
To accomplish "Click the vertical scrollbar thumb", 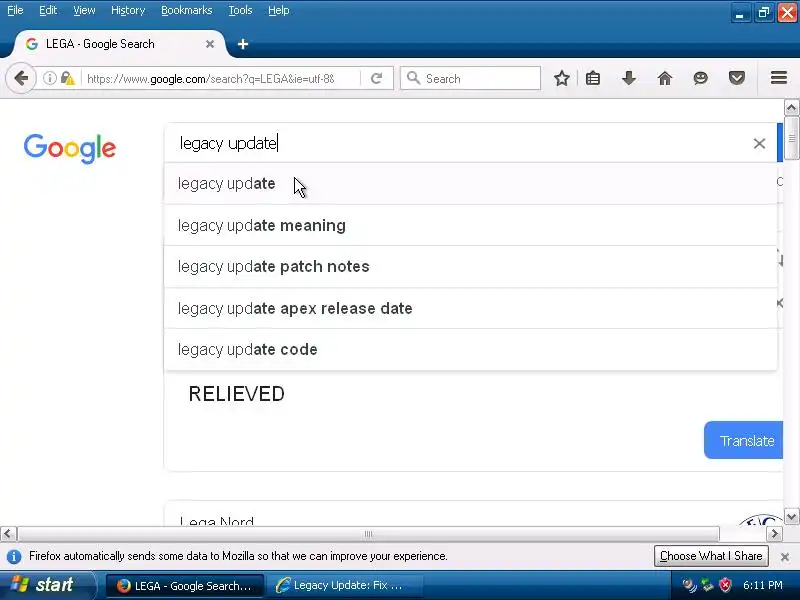I will pos(791,138).
